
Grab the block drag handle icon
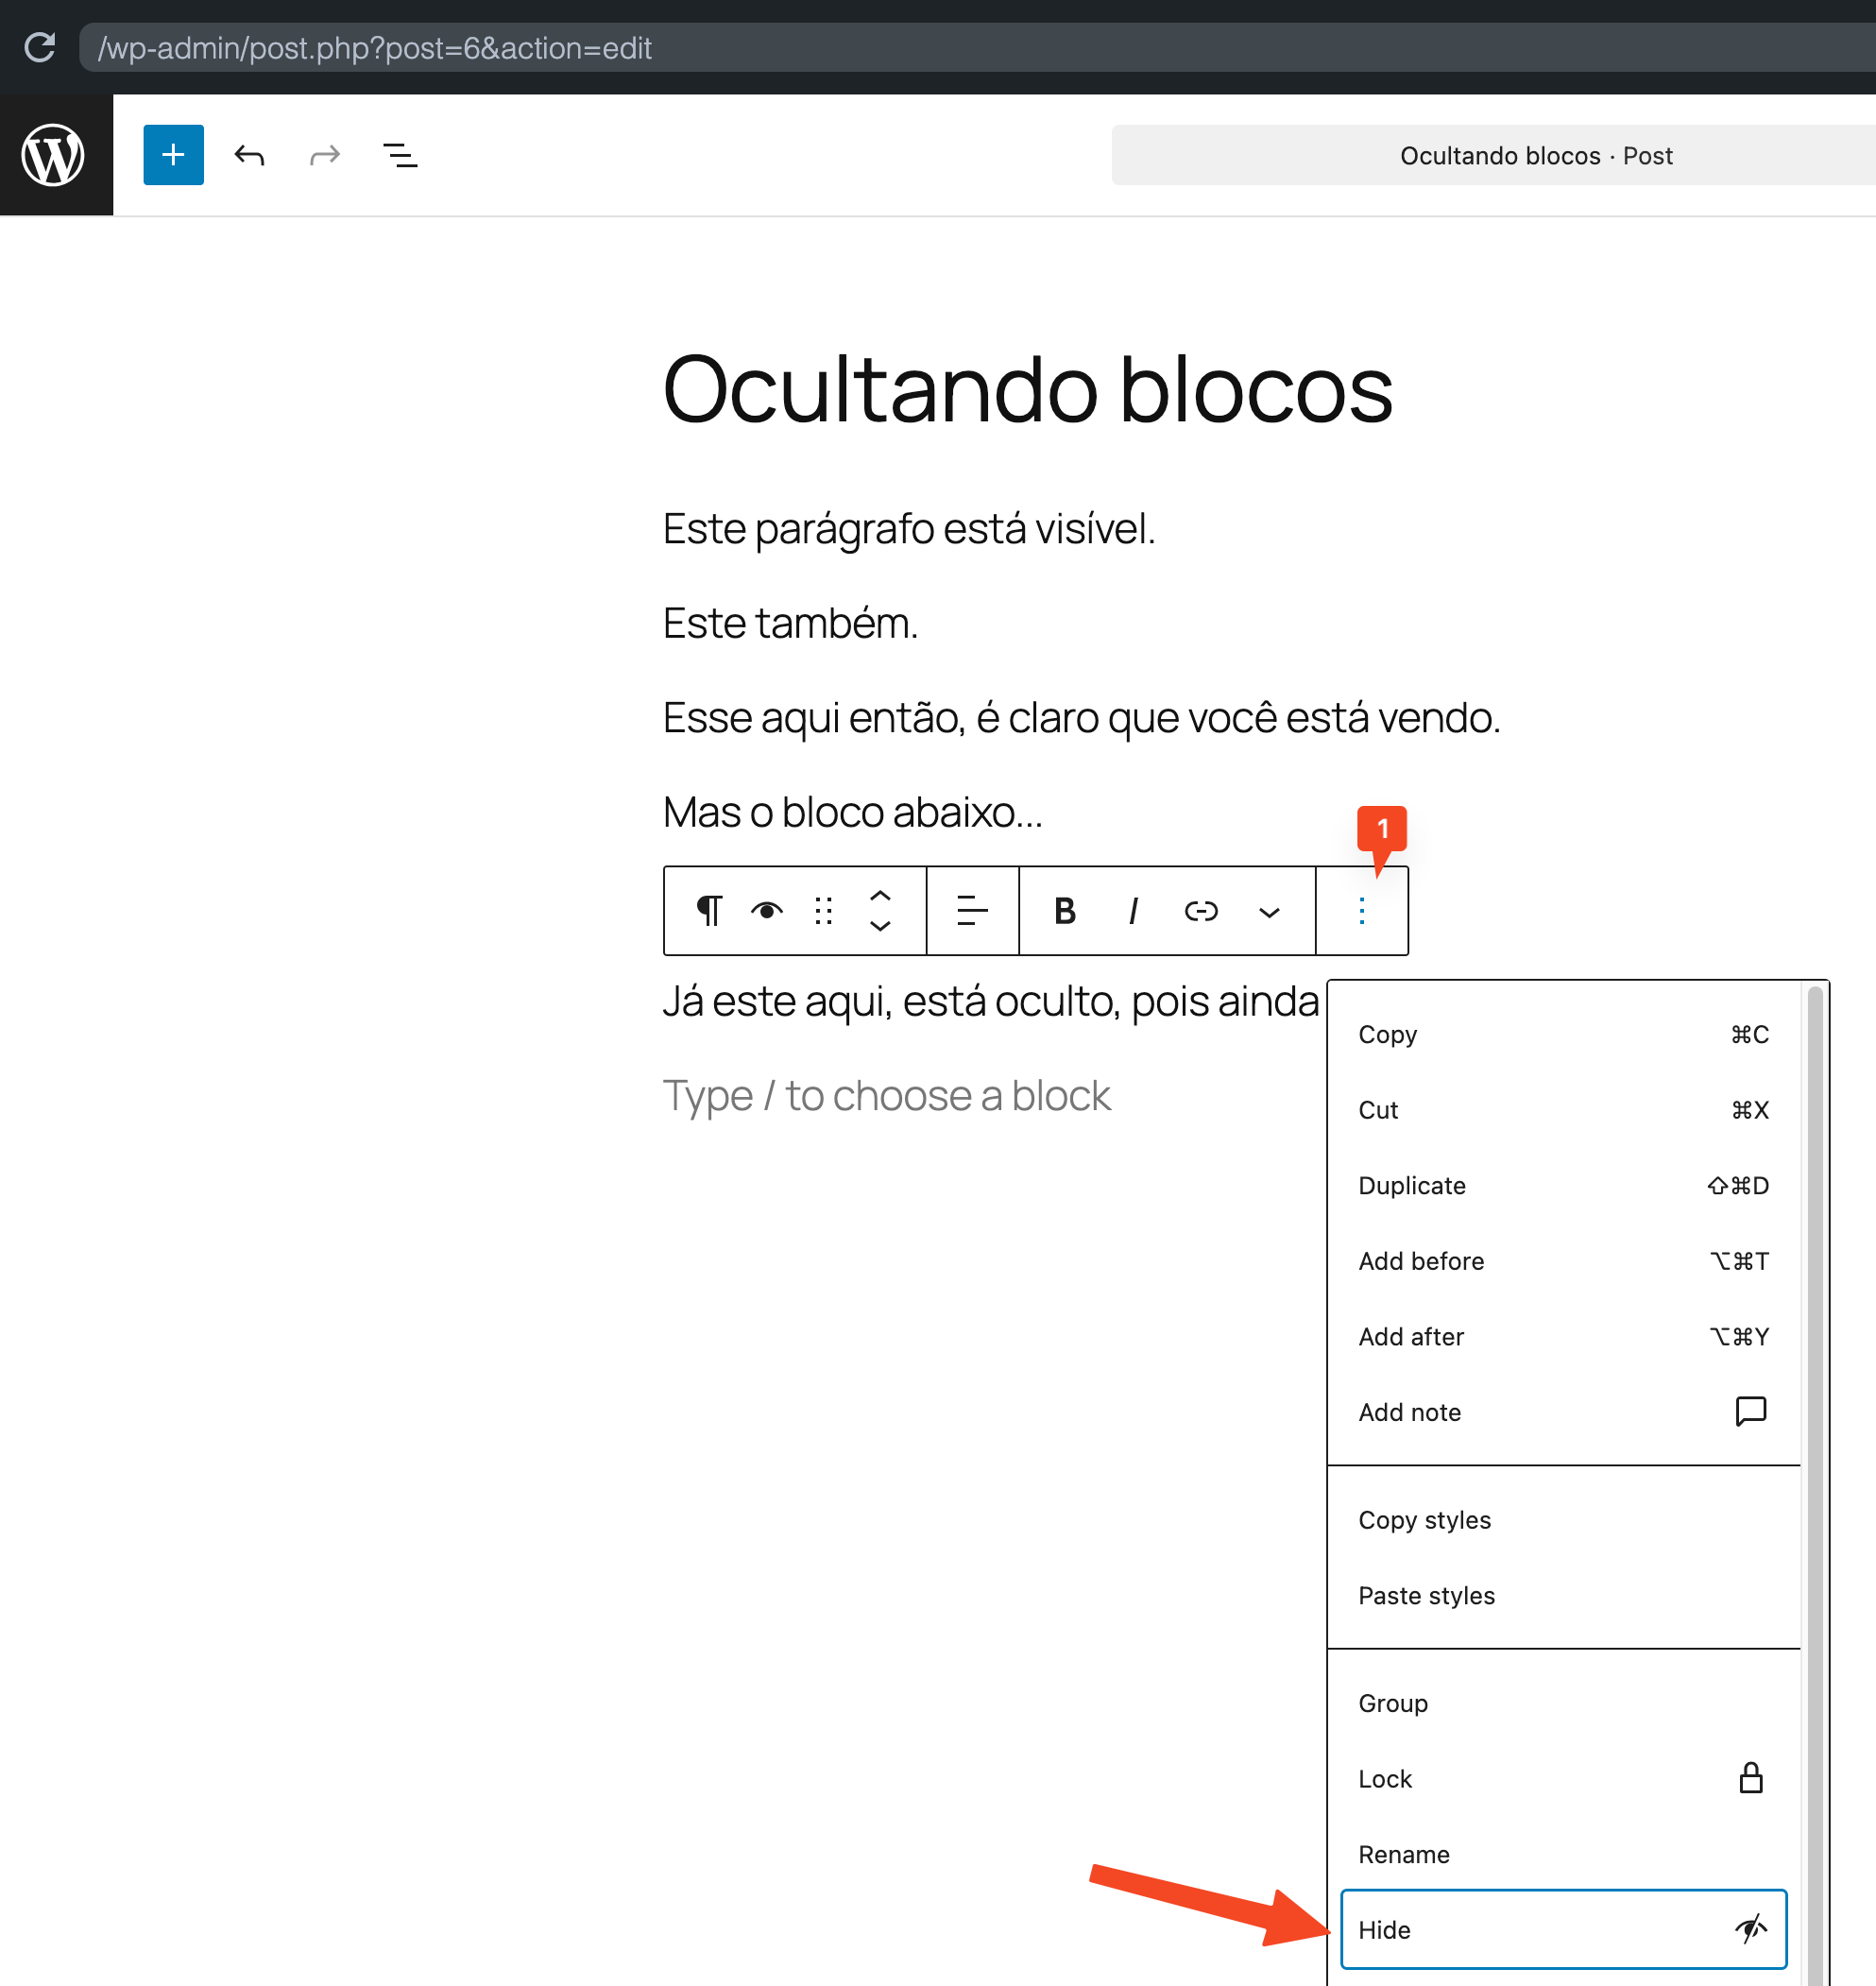click(822, 910)
